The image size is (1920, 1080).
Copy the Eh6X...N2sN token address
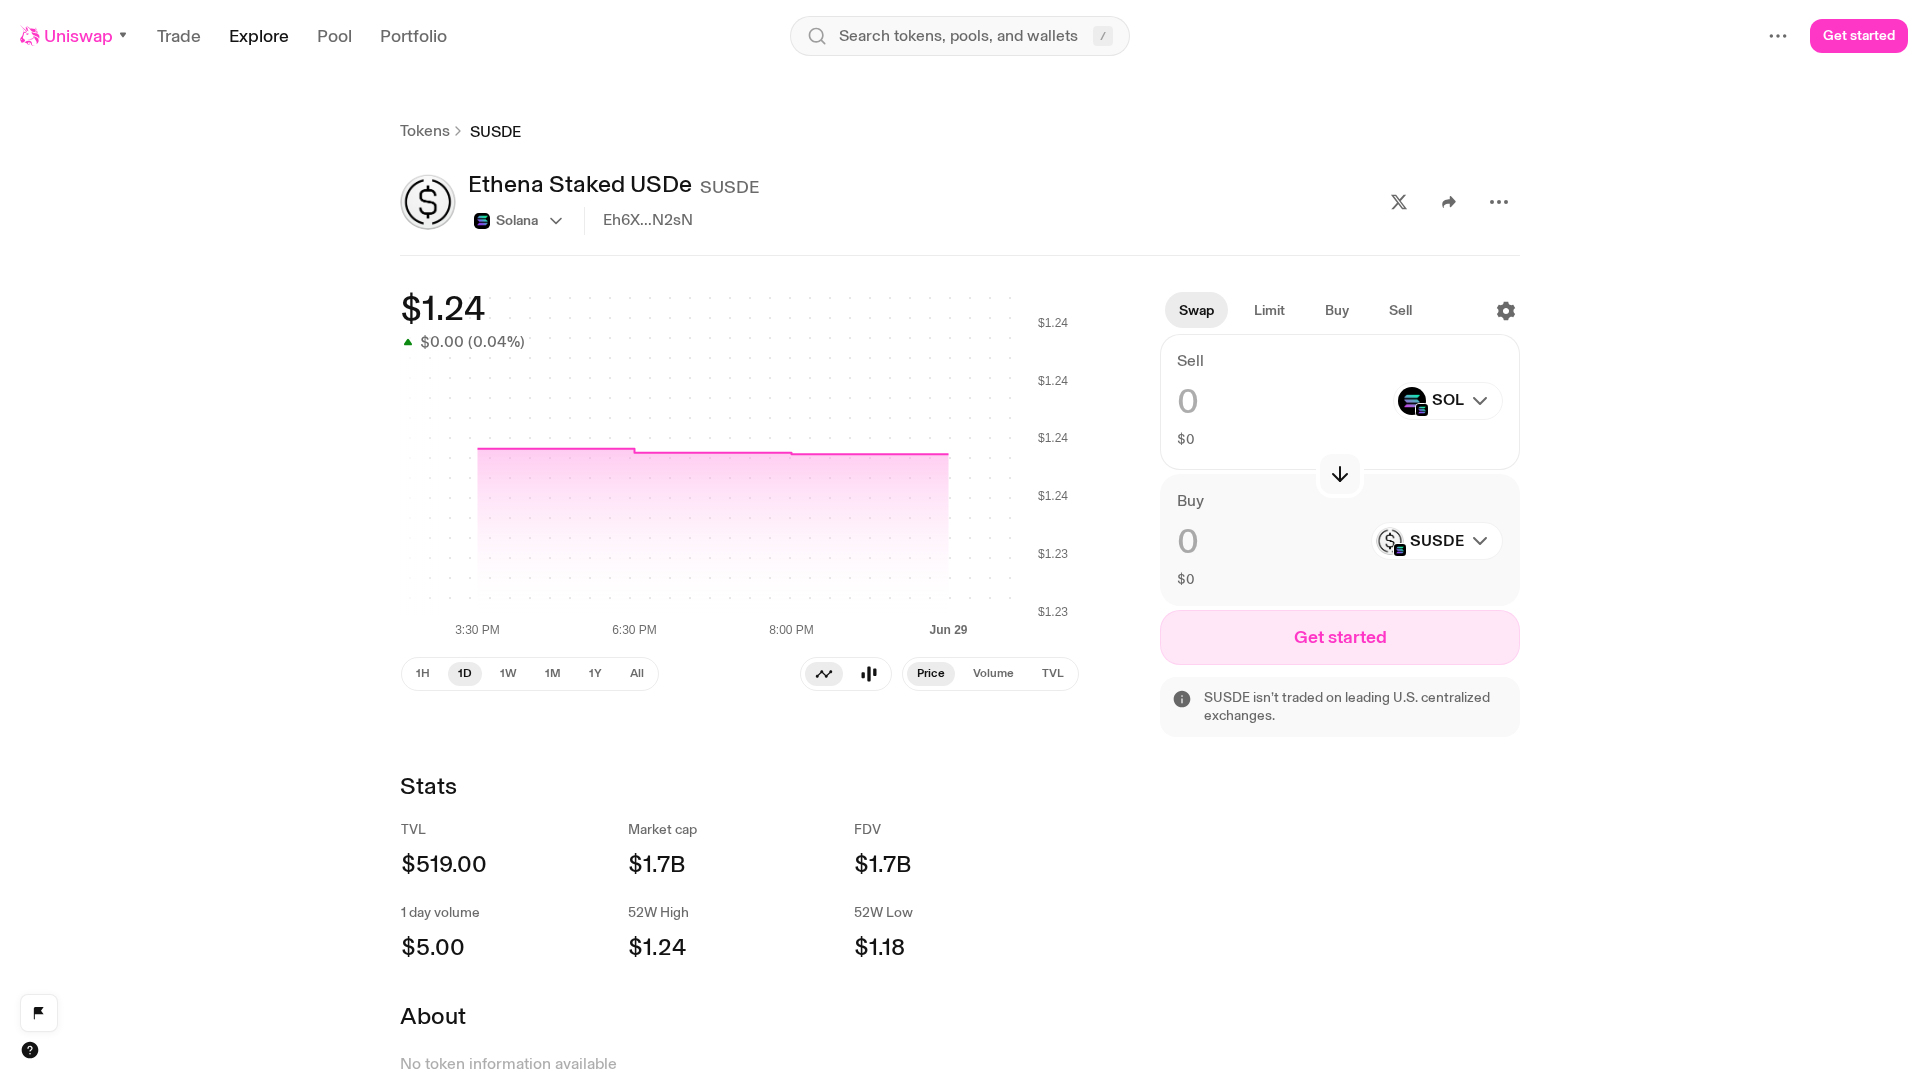point(648,220)
